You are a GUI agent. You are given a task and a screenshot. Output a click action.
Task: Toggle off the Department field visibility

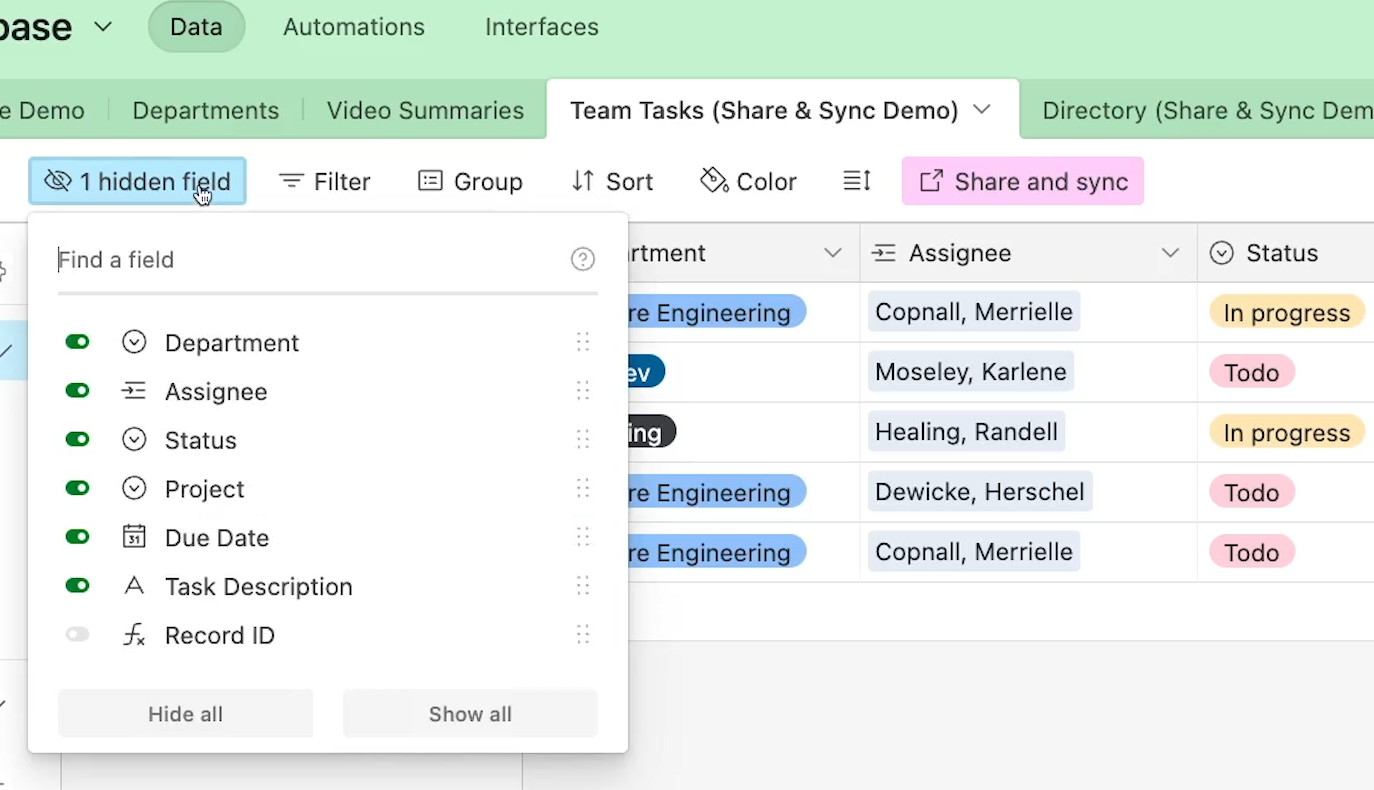[x=77, y=343]
